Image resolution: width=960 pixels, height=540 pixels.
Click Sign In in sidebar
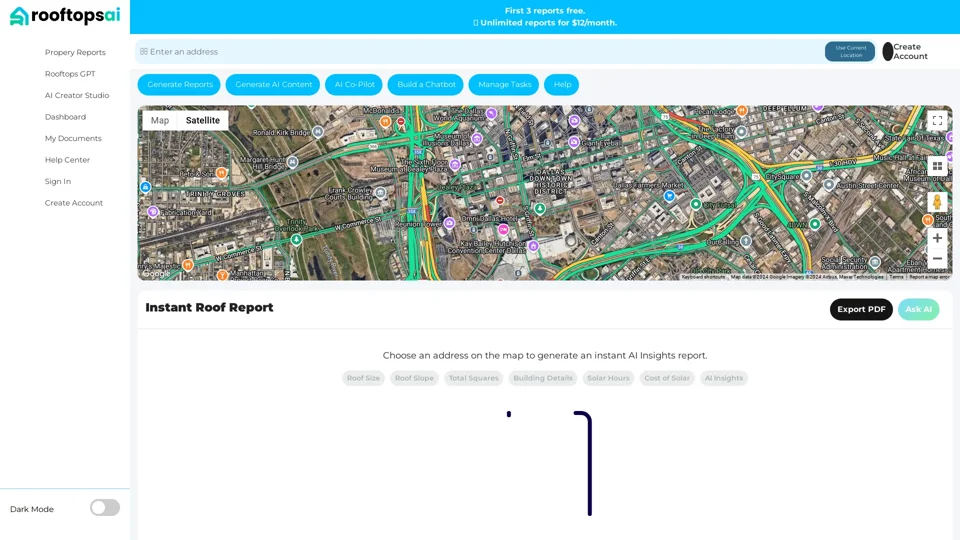[x=58, y=181]
